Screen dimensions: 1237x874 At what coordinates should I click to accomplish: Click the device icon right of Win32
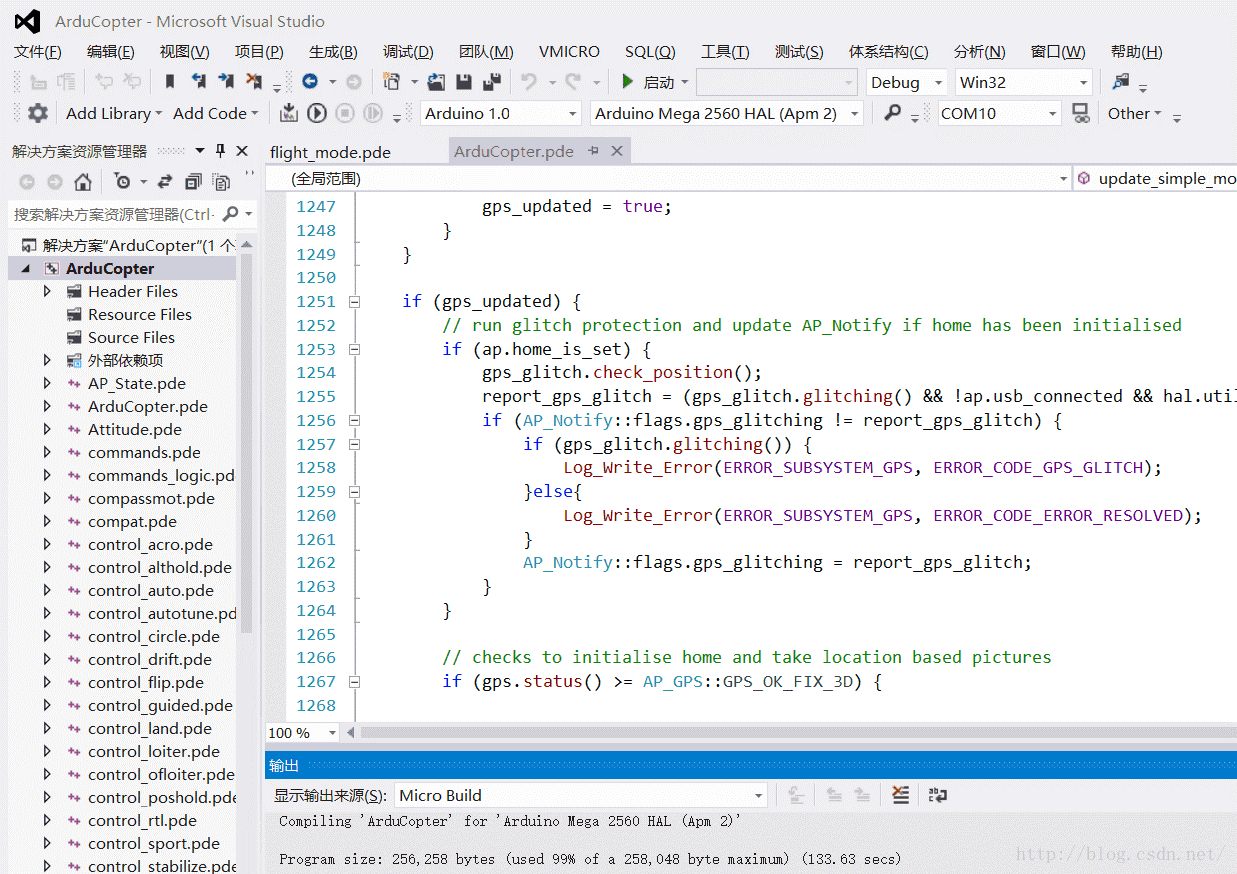(x=1121, y=82)
